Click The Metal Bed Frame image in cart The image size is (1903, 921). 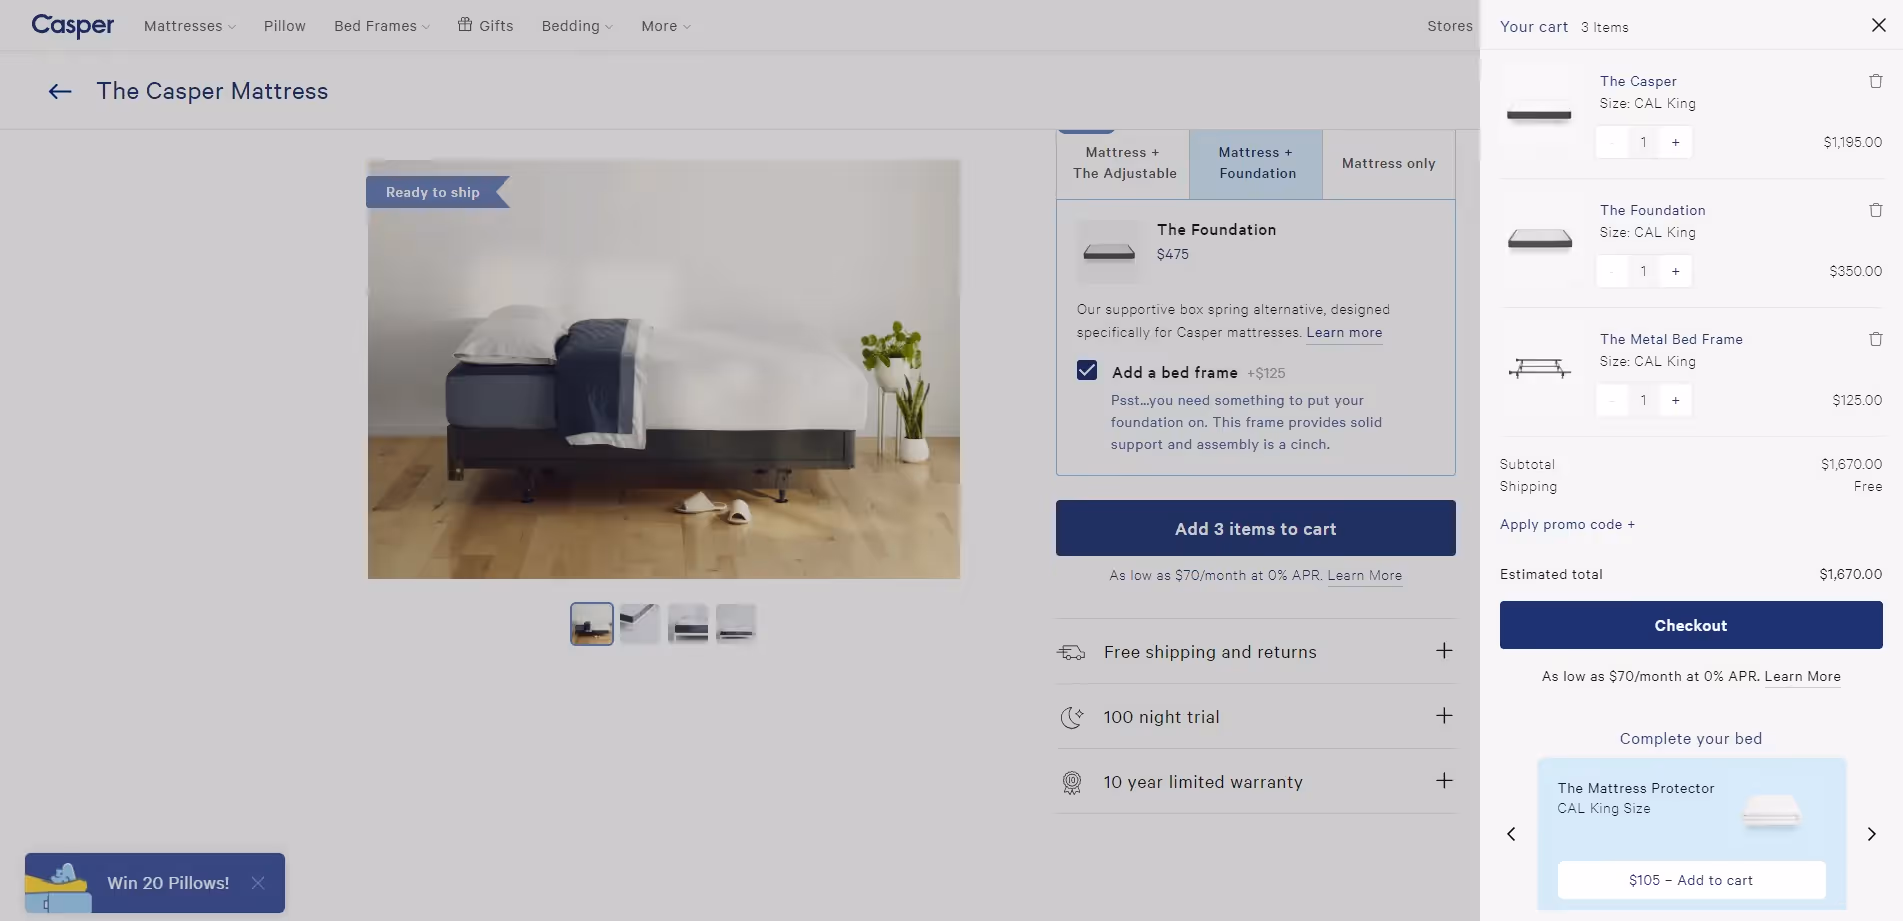(x=1540, y=370)
